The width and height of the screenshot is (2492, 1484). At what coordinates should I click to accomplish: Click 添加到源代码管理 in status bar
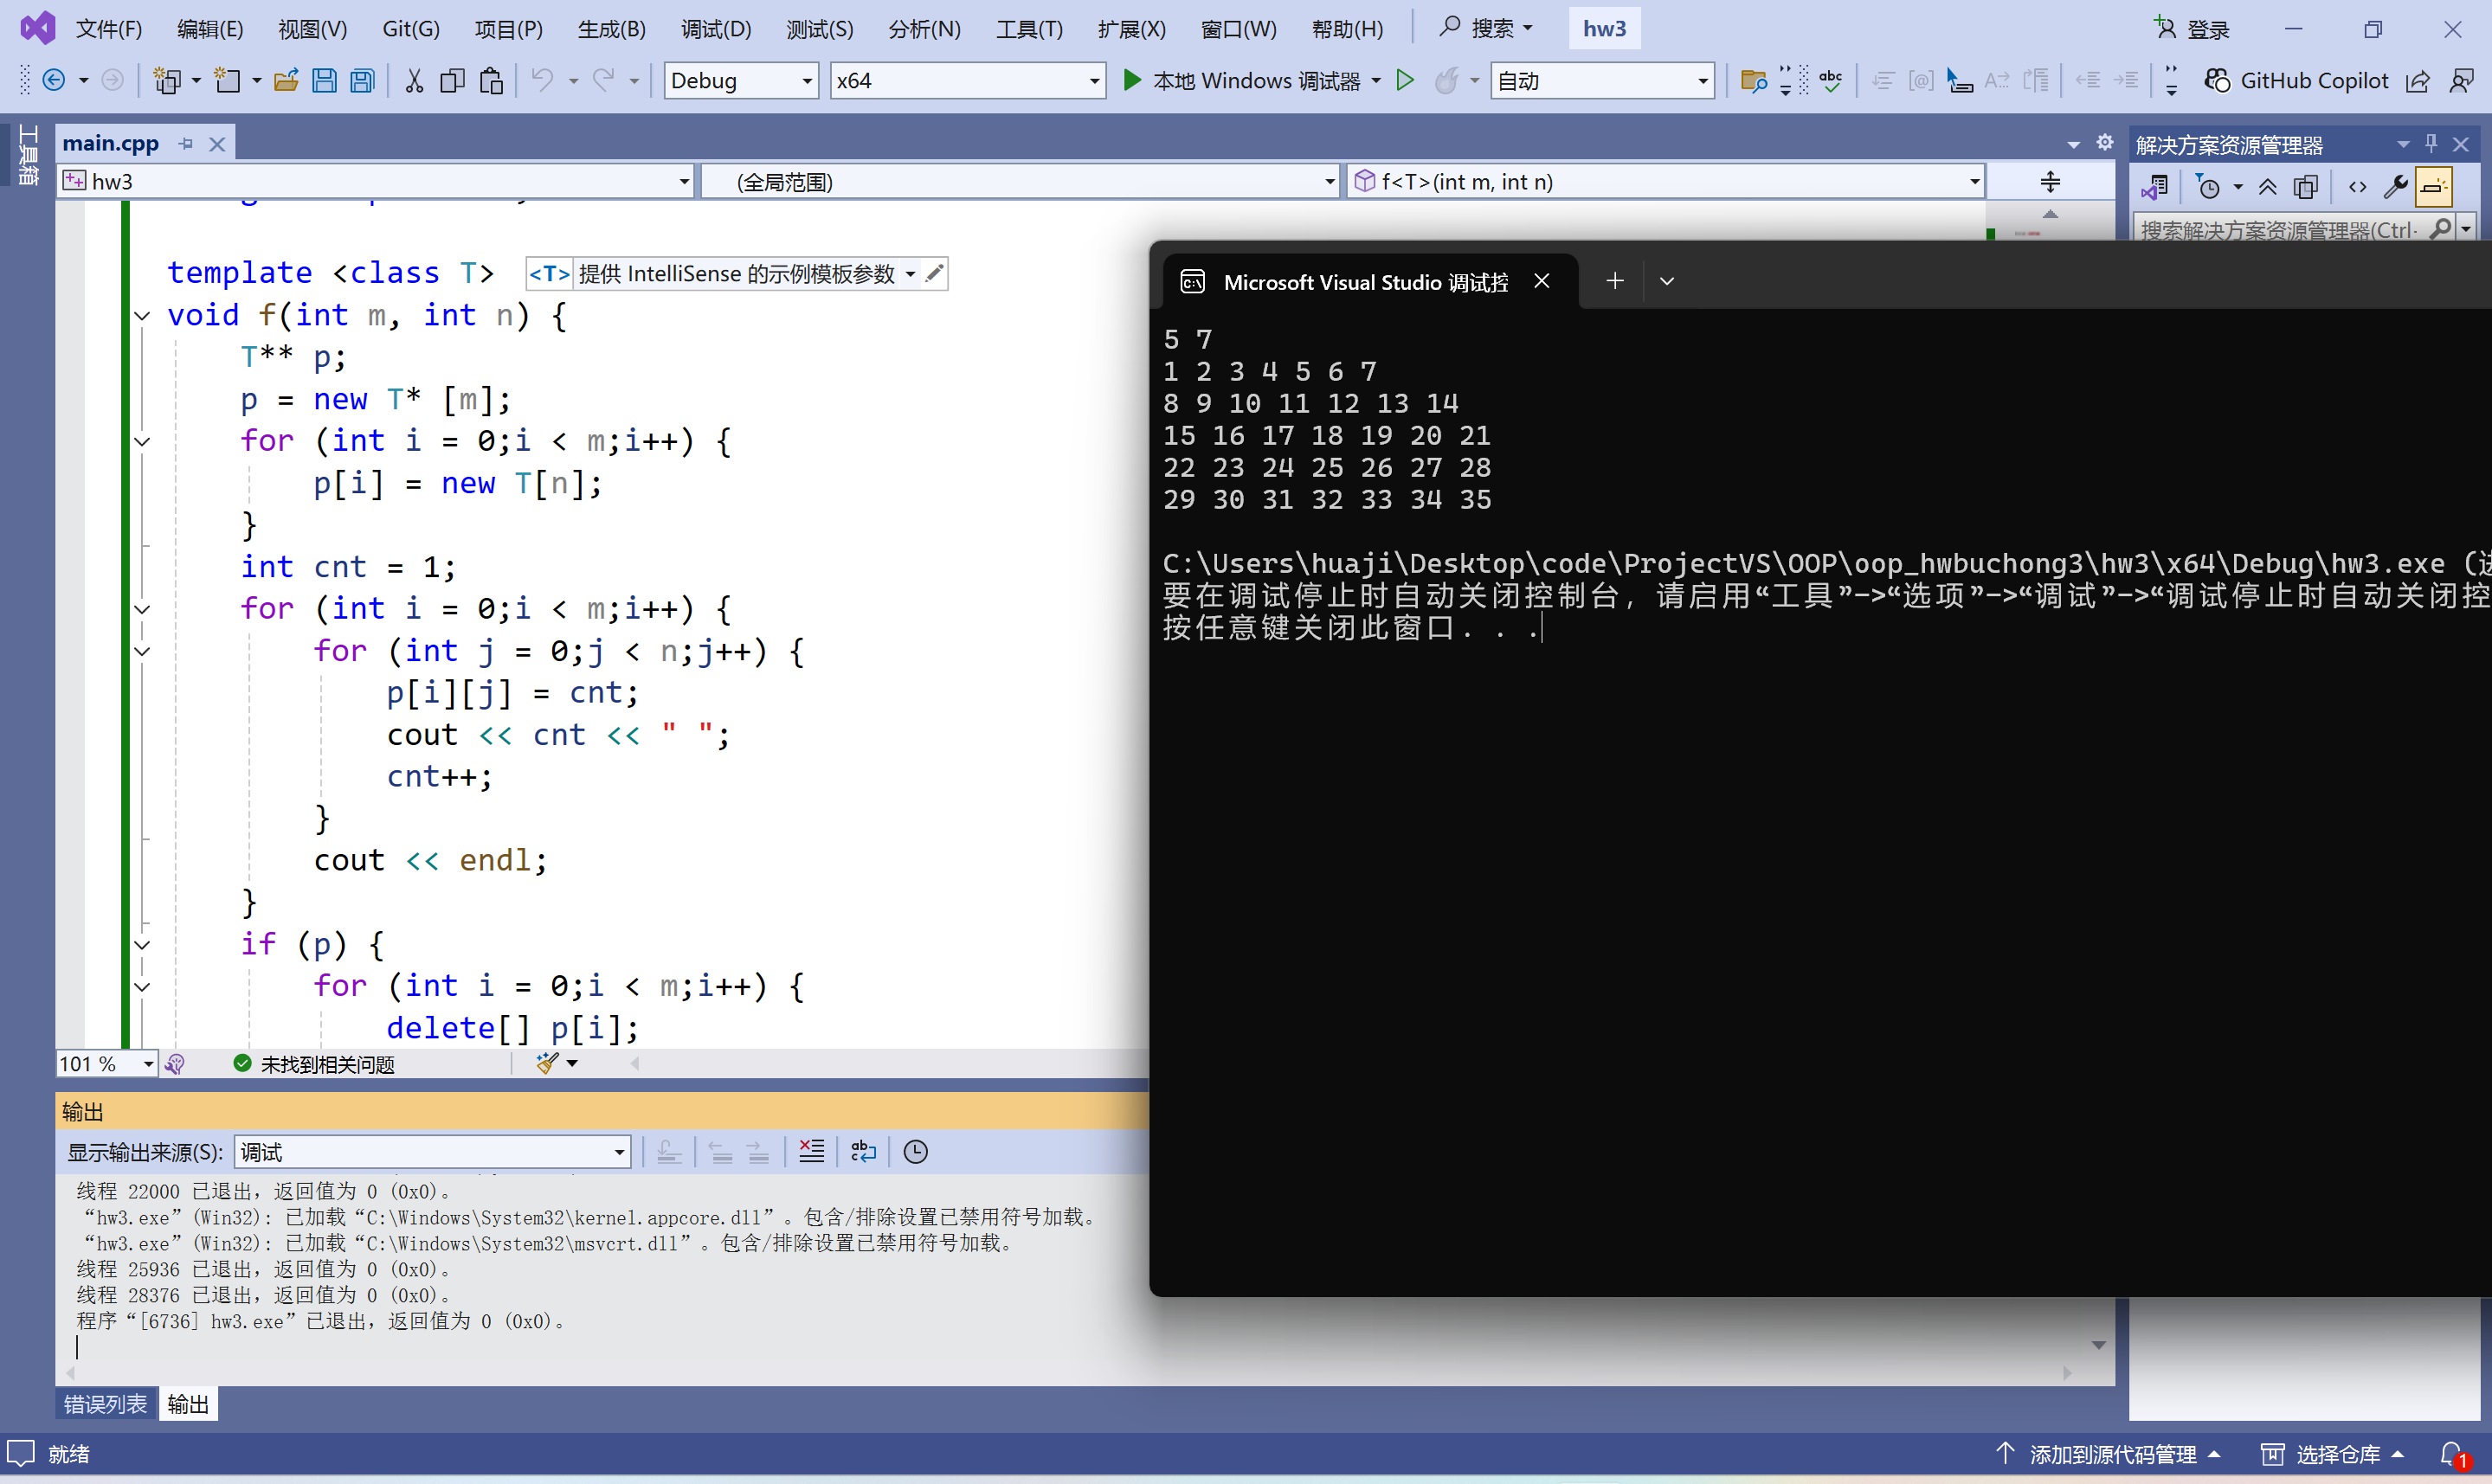pyautogui.click(x=2111, y=1454)
